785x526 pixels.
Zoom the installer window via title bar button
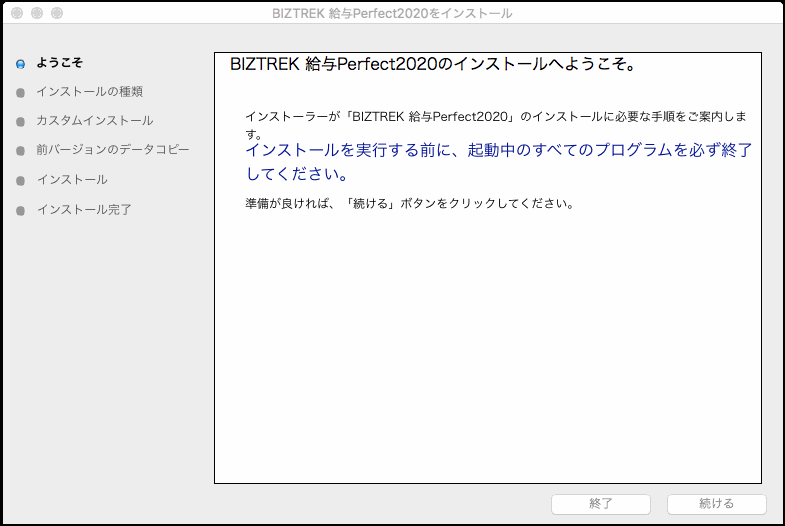pyautogui.click(x=56, y=14)
